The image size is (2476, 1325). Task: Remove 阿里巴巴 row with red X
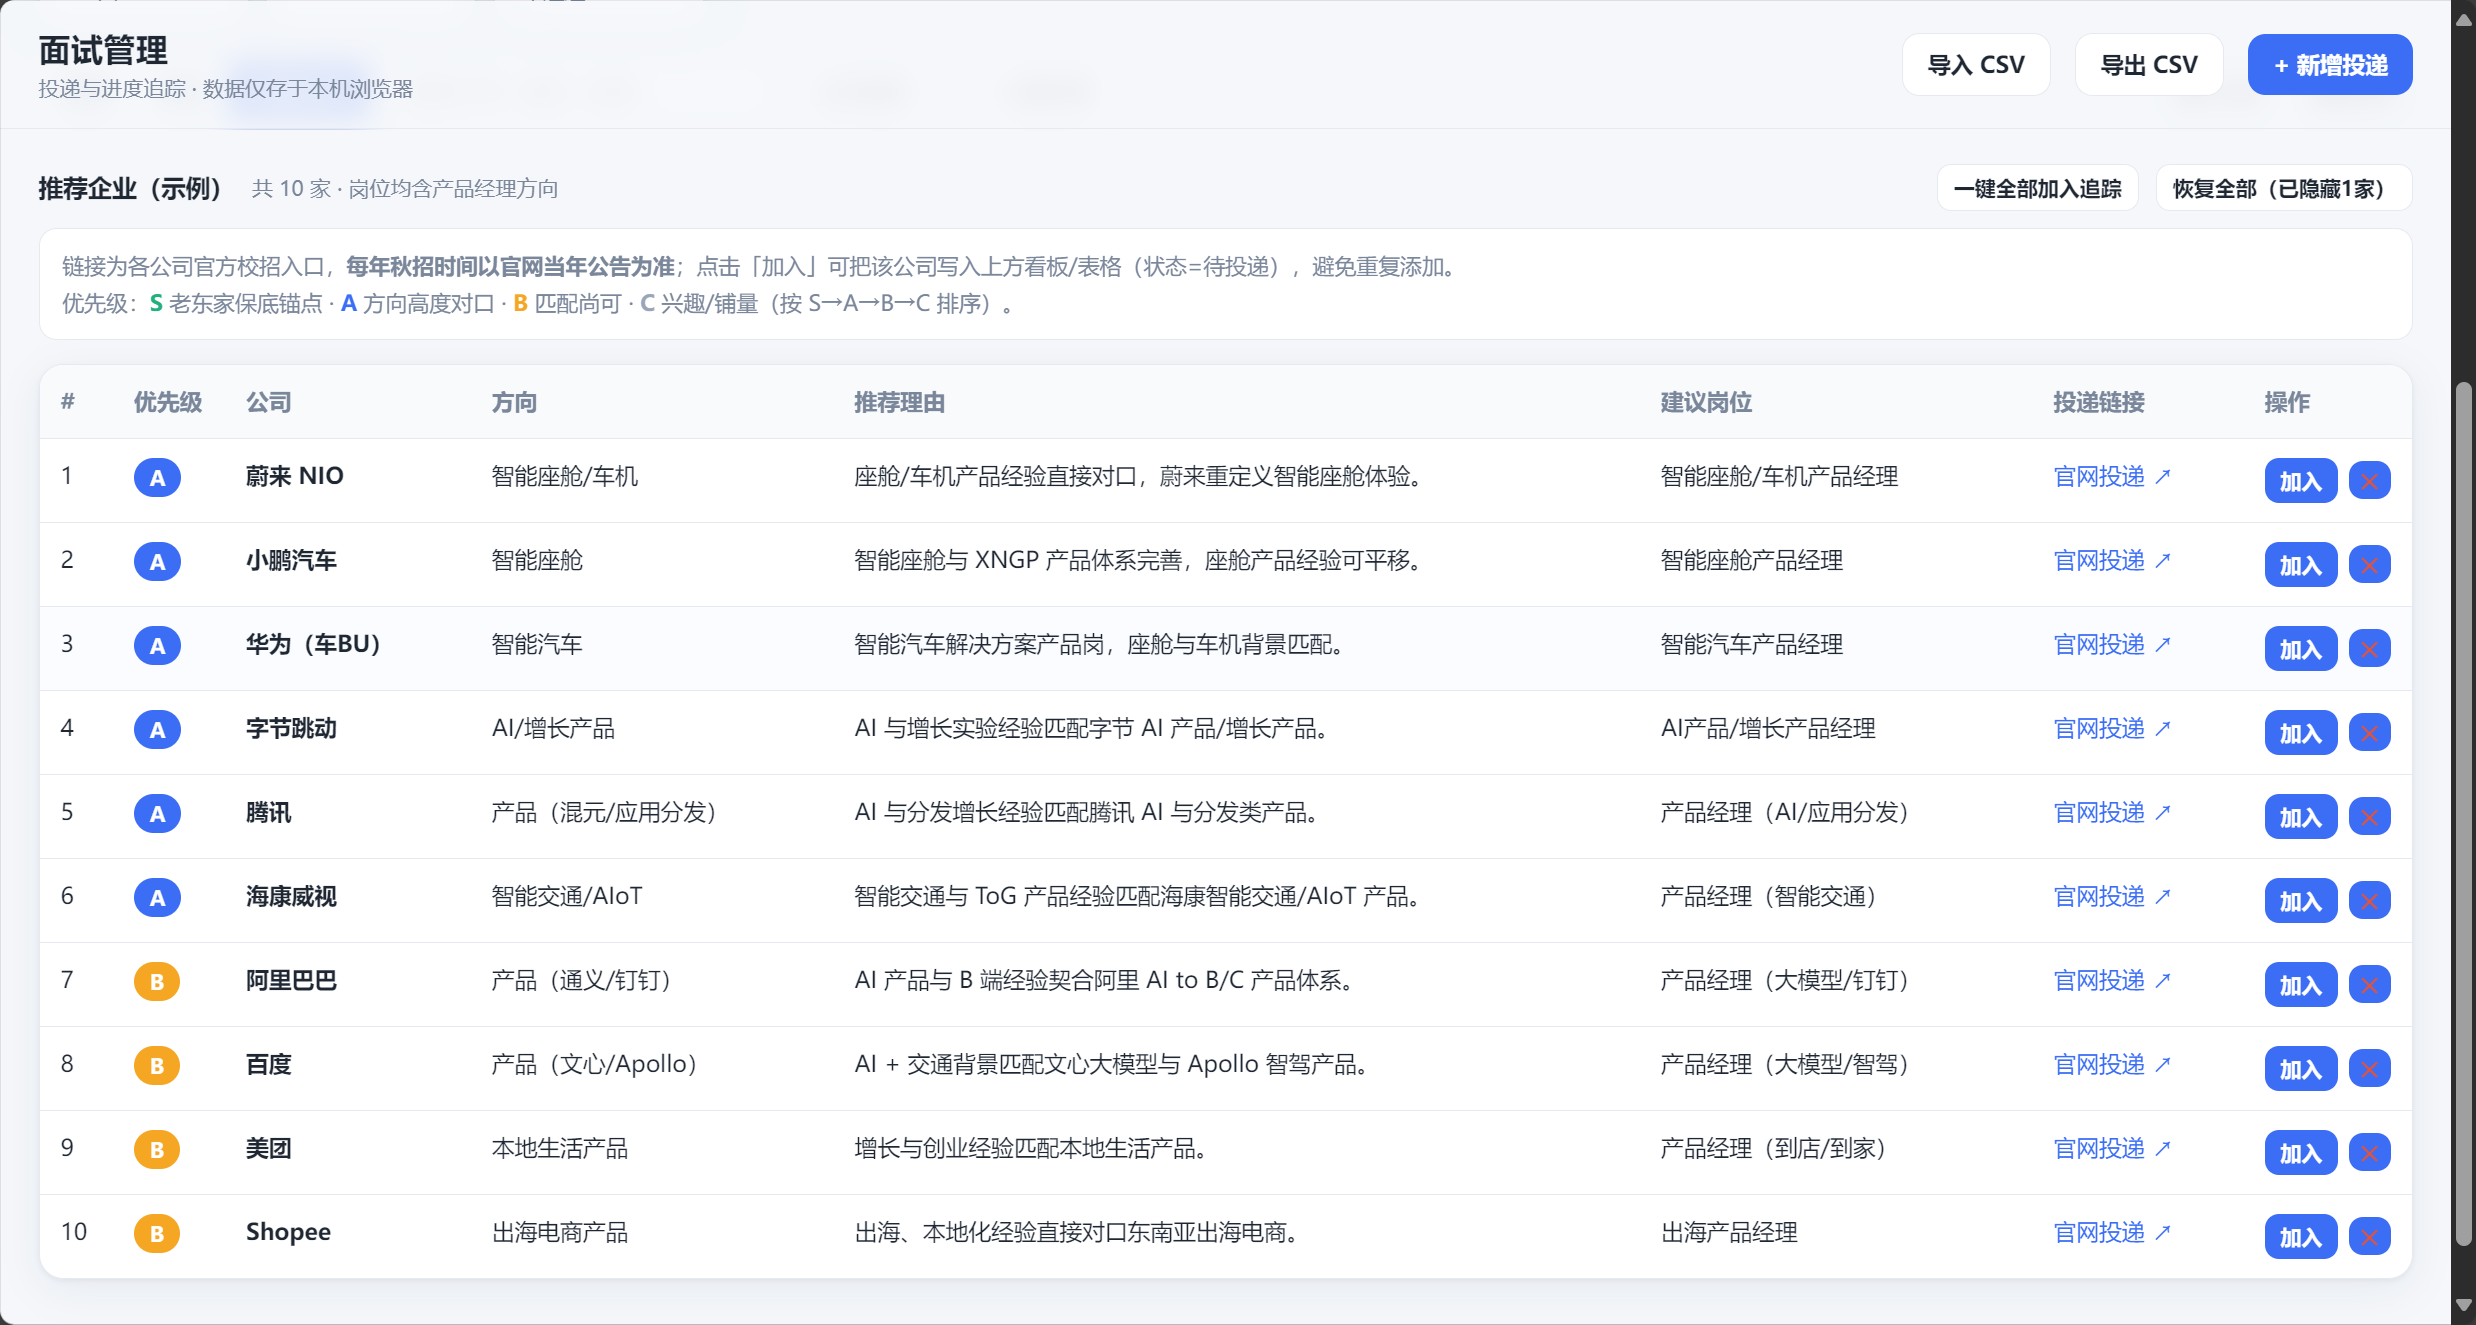(2369, 985)
